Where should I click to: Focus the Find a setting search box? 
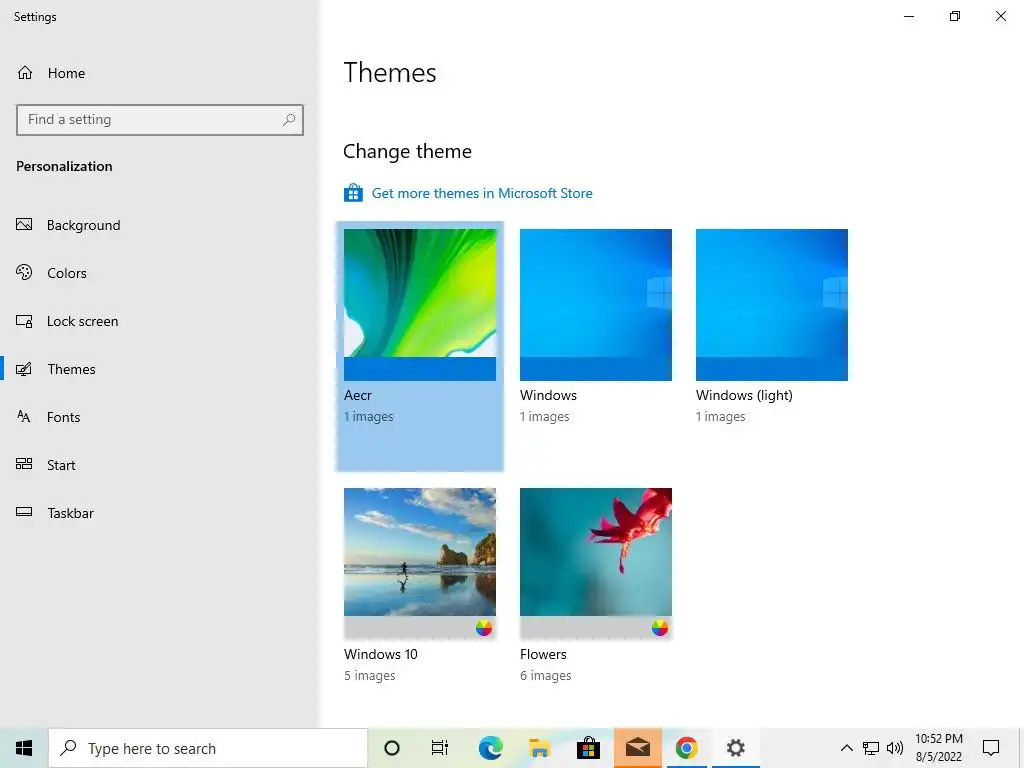[160, 120]
